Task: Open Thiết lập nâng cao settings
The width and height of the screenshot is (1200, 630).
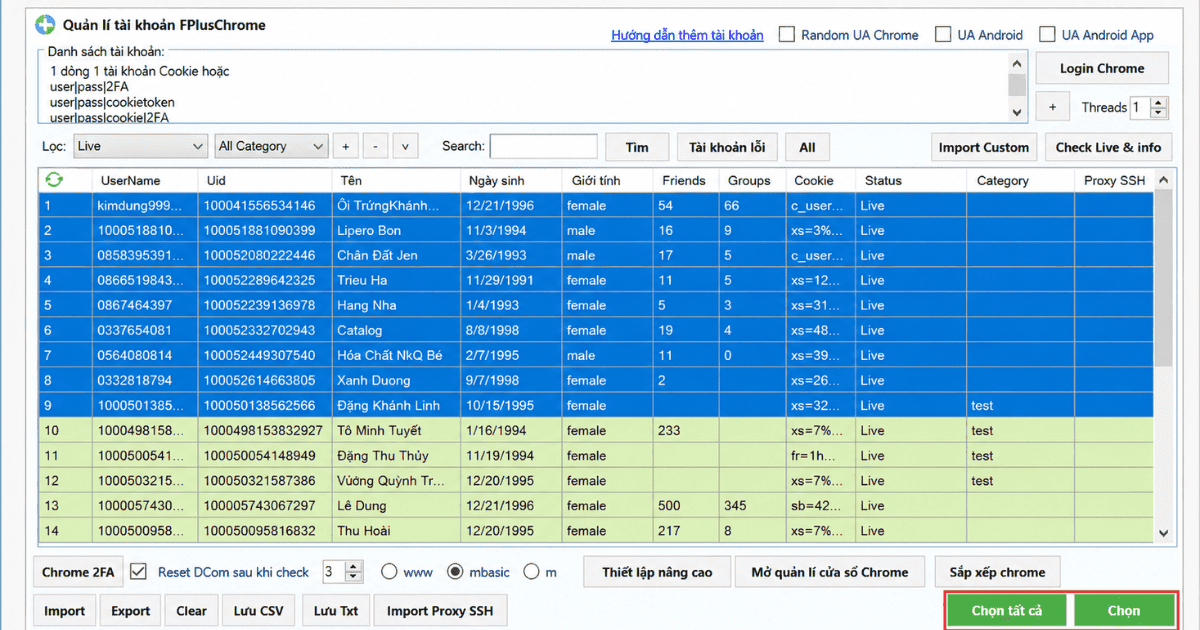Action: click(x=657, y=572)
